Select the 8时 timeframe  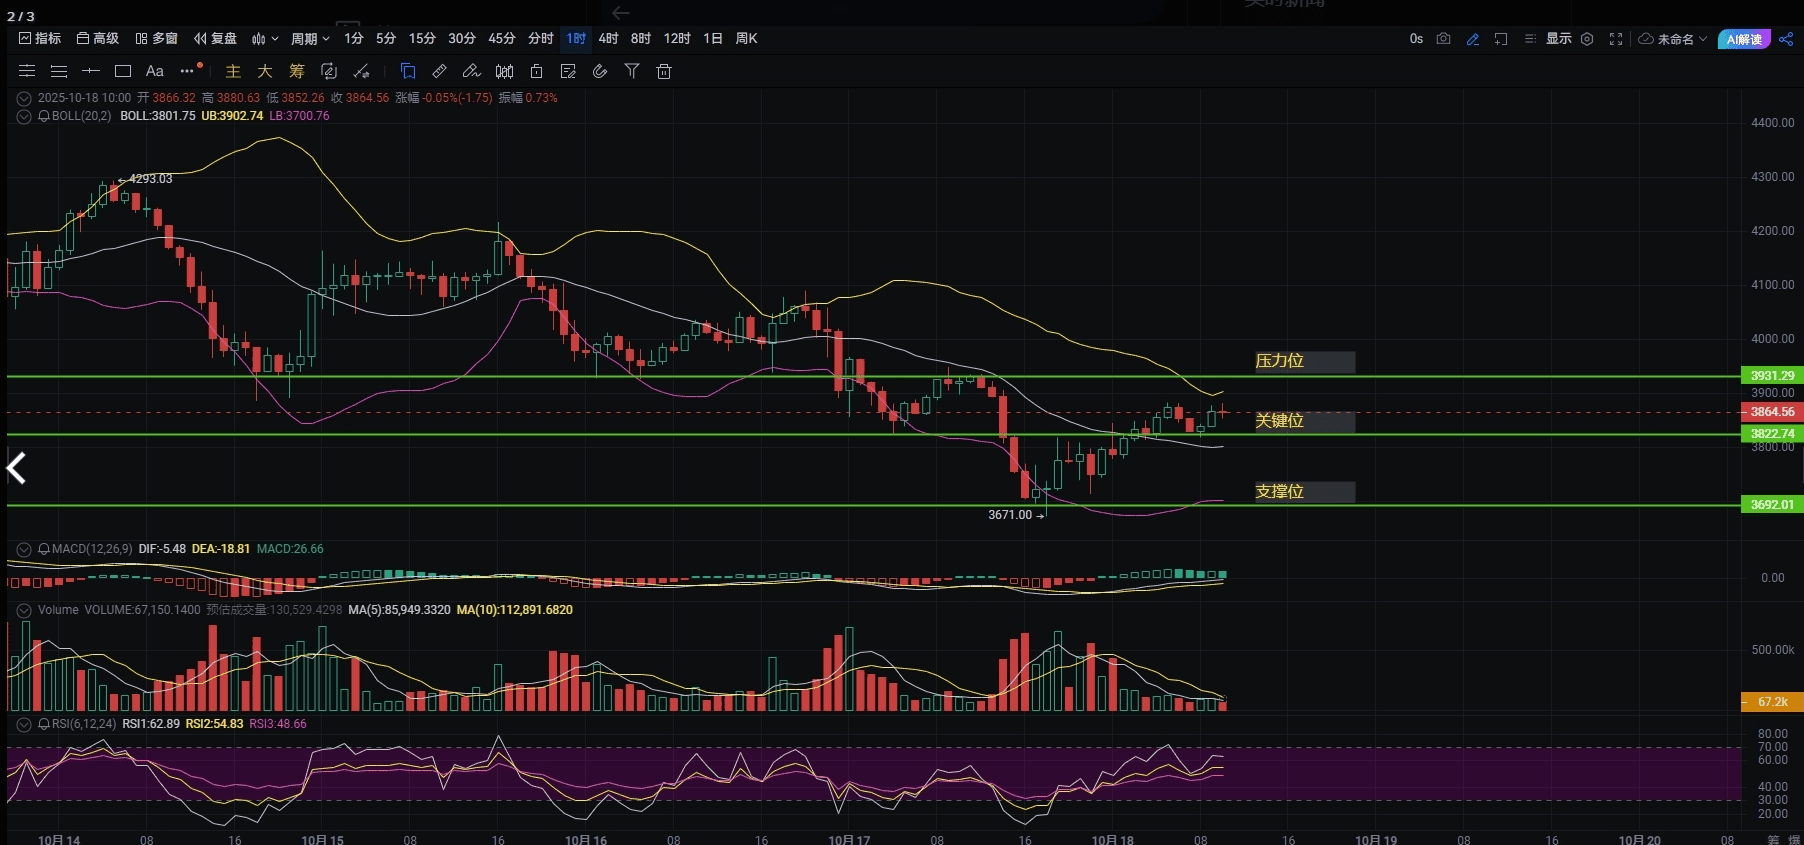[x=641, y=39]
